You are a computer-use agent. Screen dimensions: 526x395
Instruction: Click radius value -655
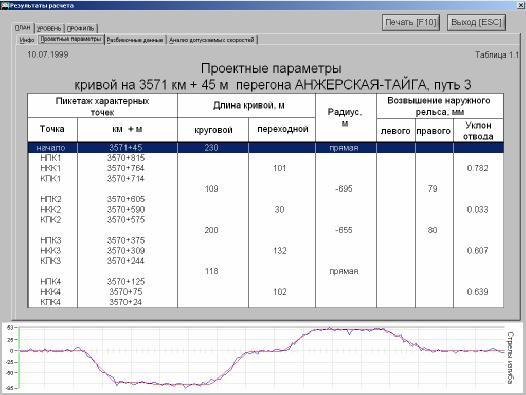click(x=344, y=230)
